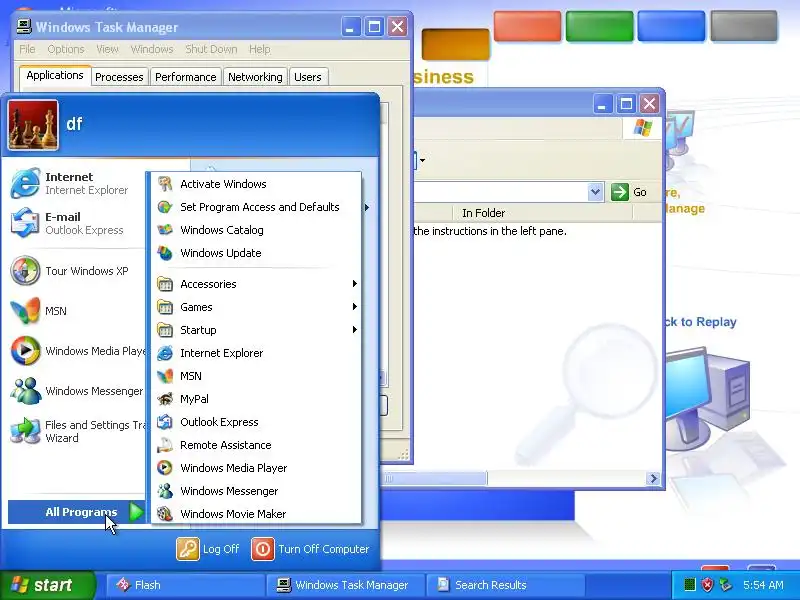
Task: Click Set Program Access and Defaults icon
Action: click(x=165, y=207)
